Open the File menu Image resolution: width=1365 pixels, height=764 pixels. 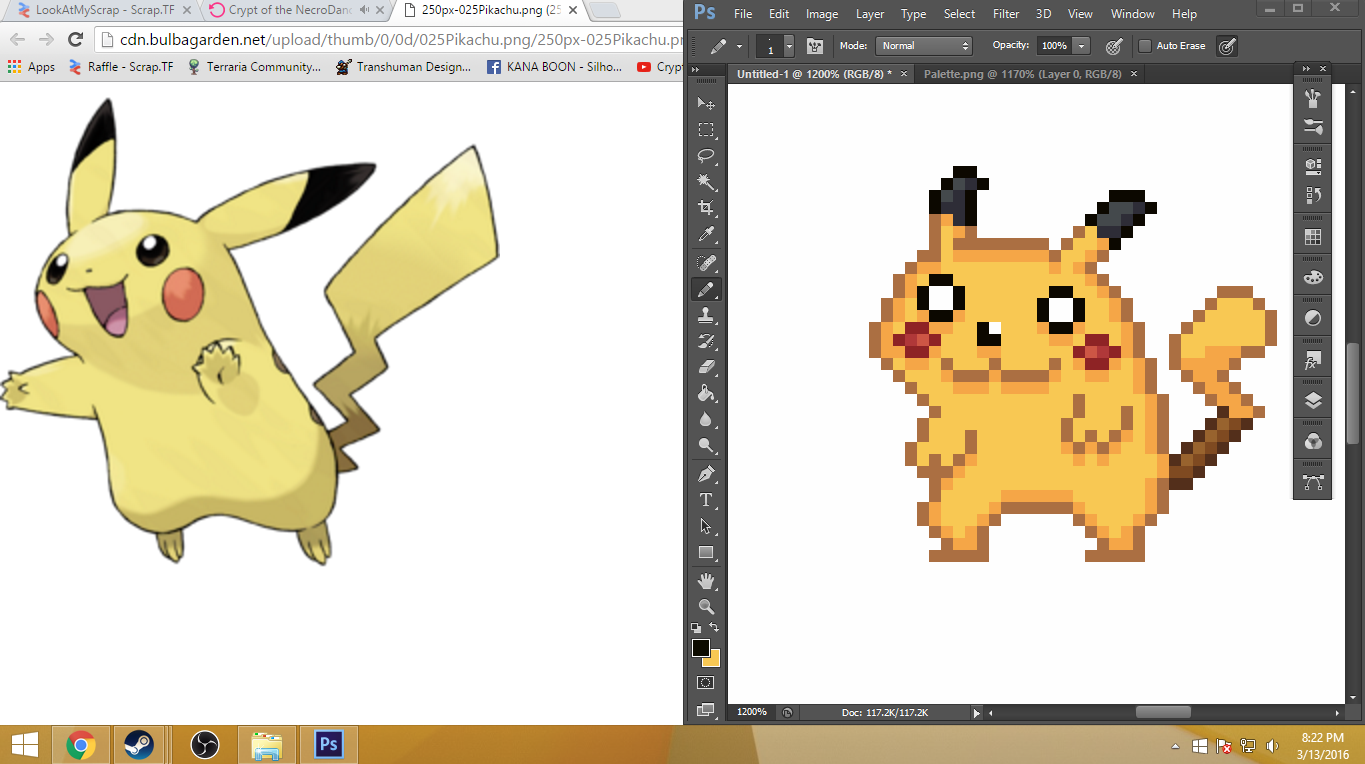pyautogui.click(x=743, y=14)
